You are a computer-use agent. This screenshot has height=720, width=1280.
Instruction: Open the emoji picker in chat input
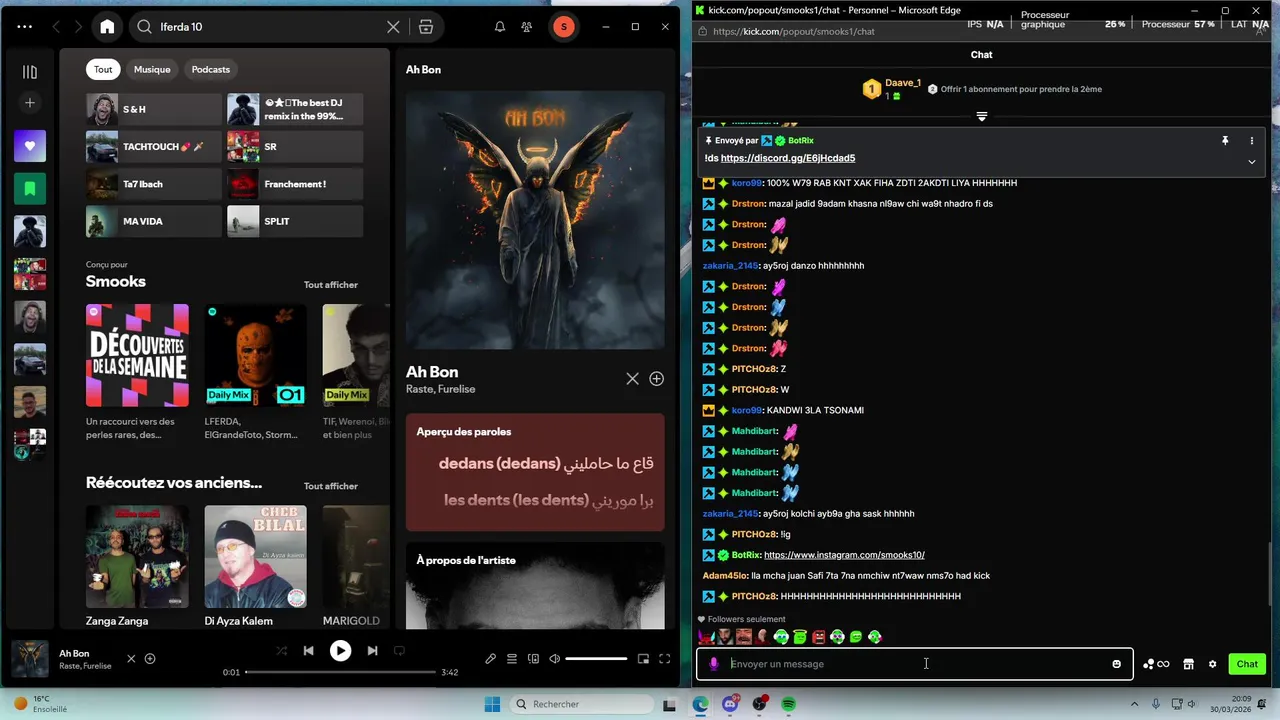click(x=1117, y=664)
